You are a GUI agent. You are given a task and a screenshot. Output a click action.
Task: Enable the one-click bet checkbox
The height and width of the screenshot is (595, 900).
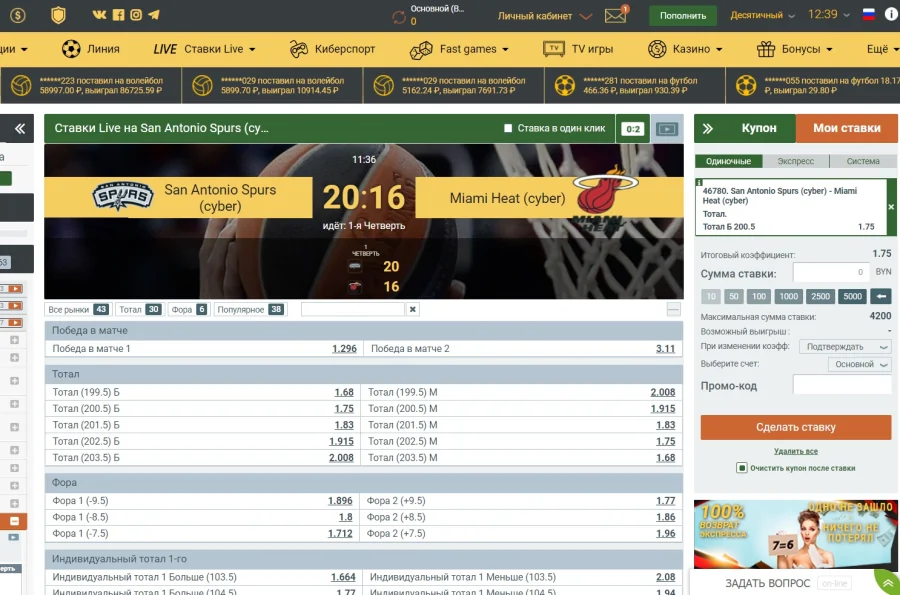(x=508, y=129)
